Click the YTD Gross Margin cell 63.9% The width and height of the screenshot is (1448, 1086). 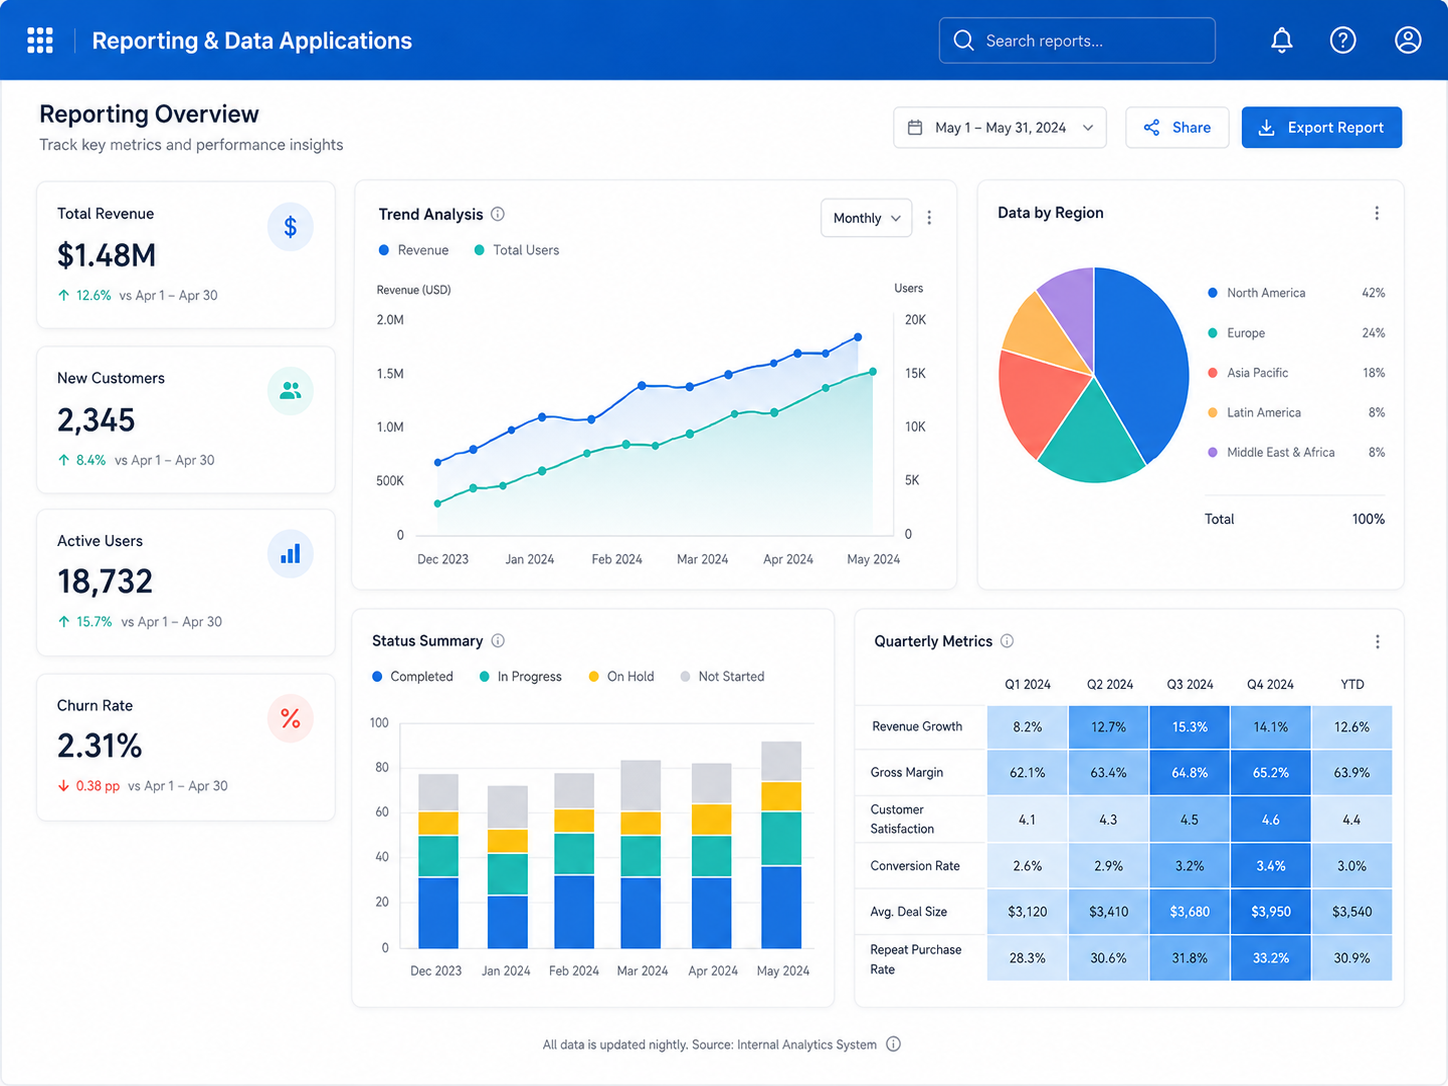coord(1352,773)
